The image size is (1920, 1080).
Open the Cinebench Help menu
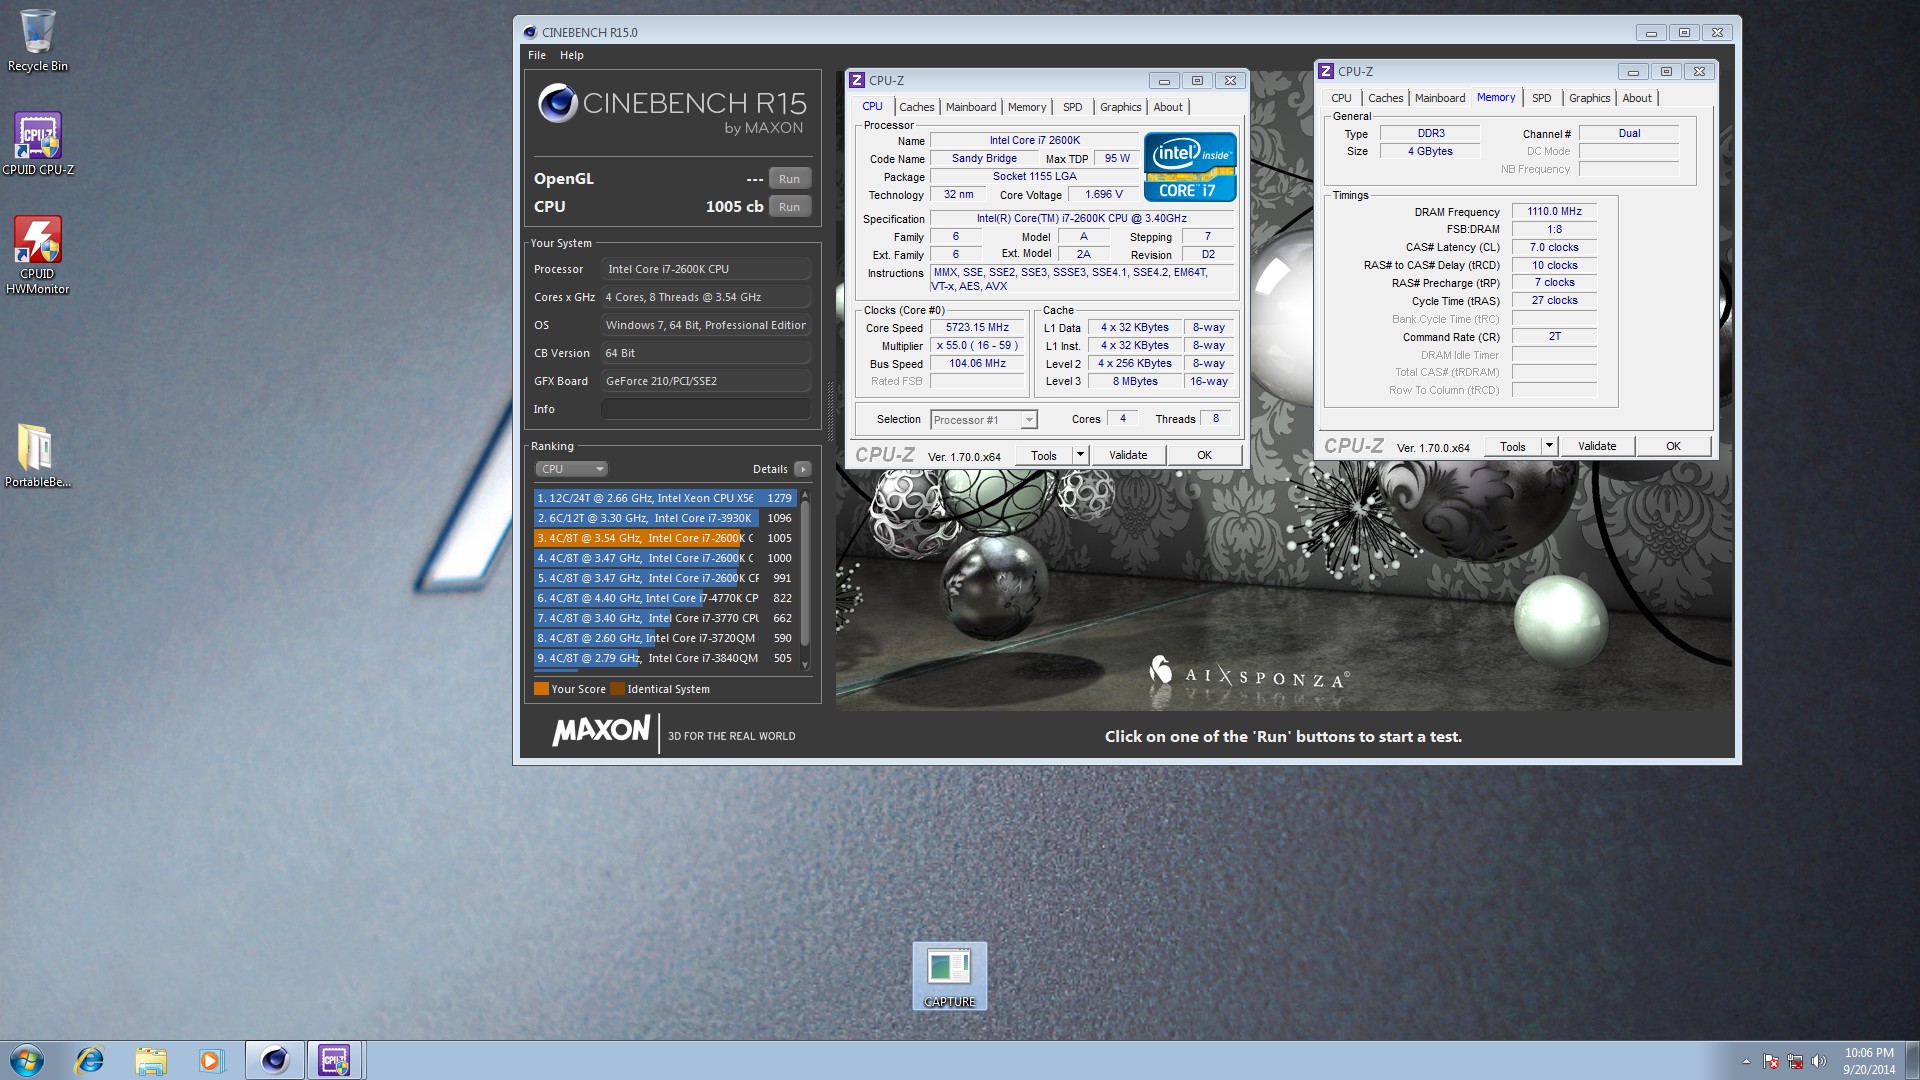click(572, 55)
